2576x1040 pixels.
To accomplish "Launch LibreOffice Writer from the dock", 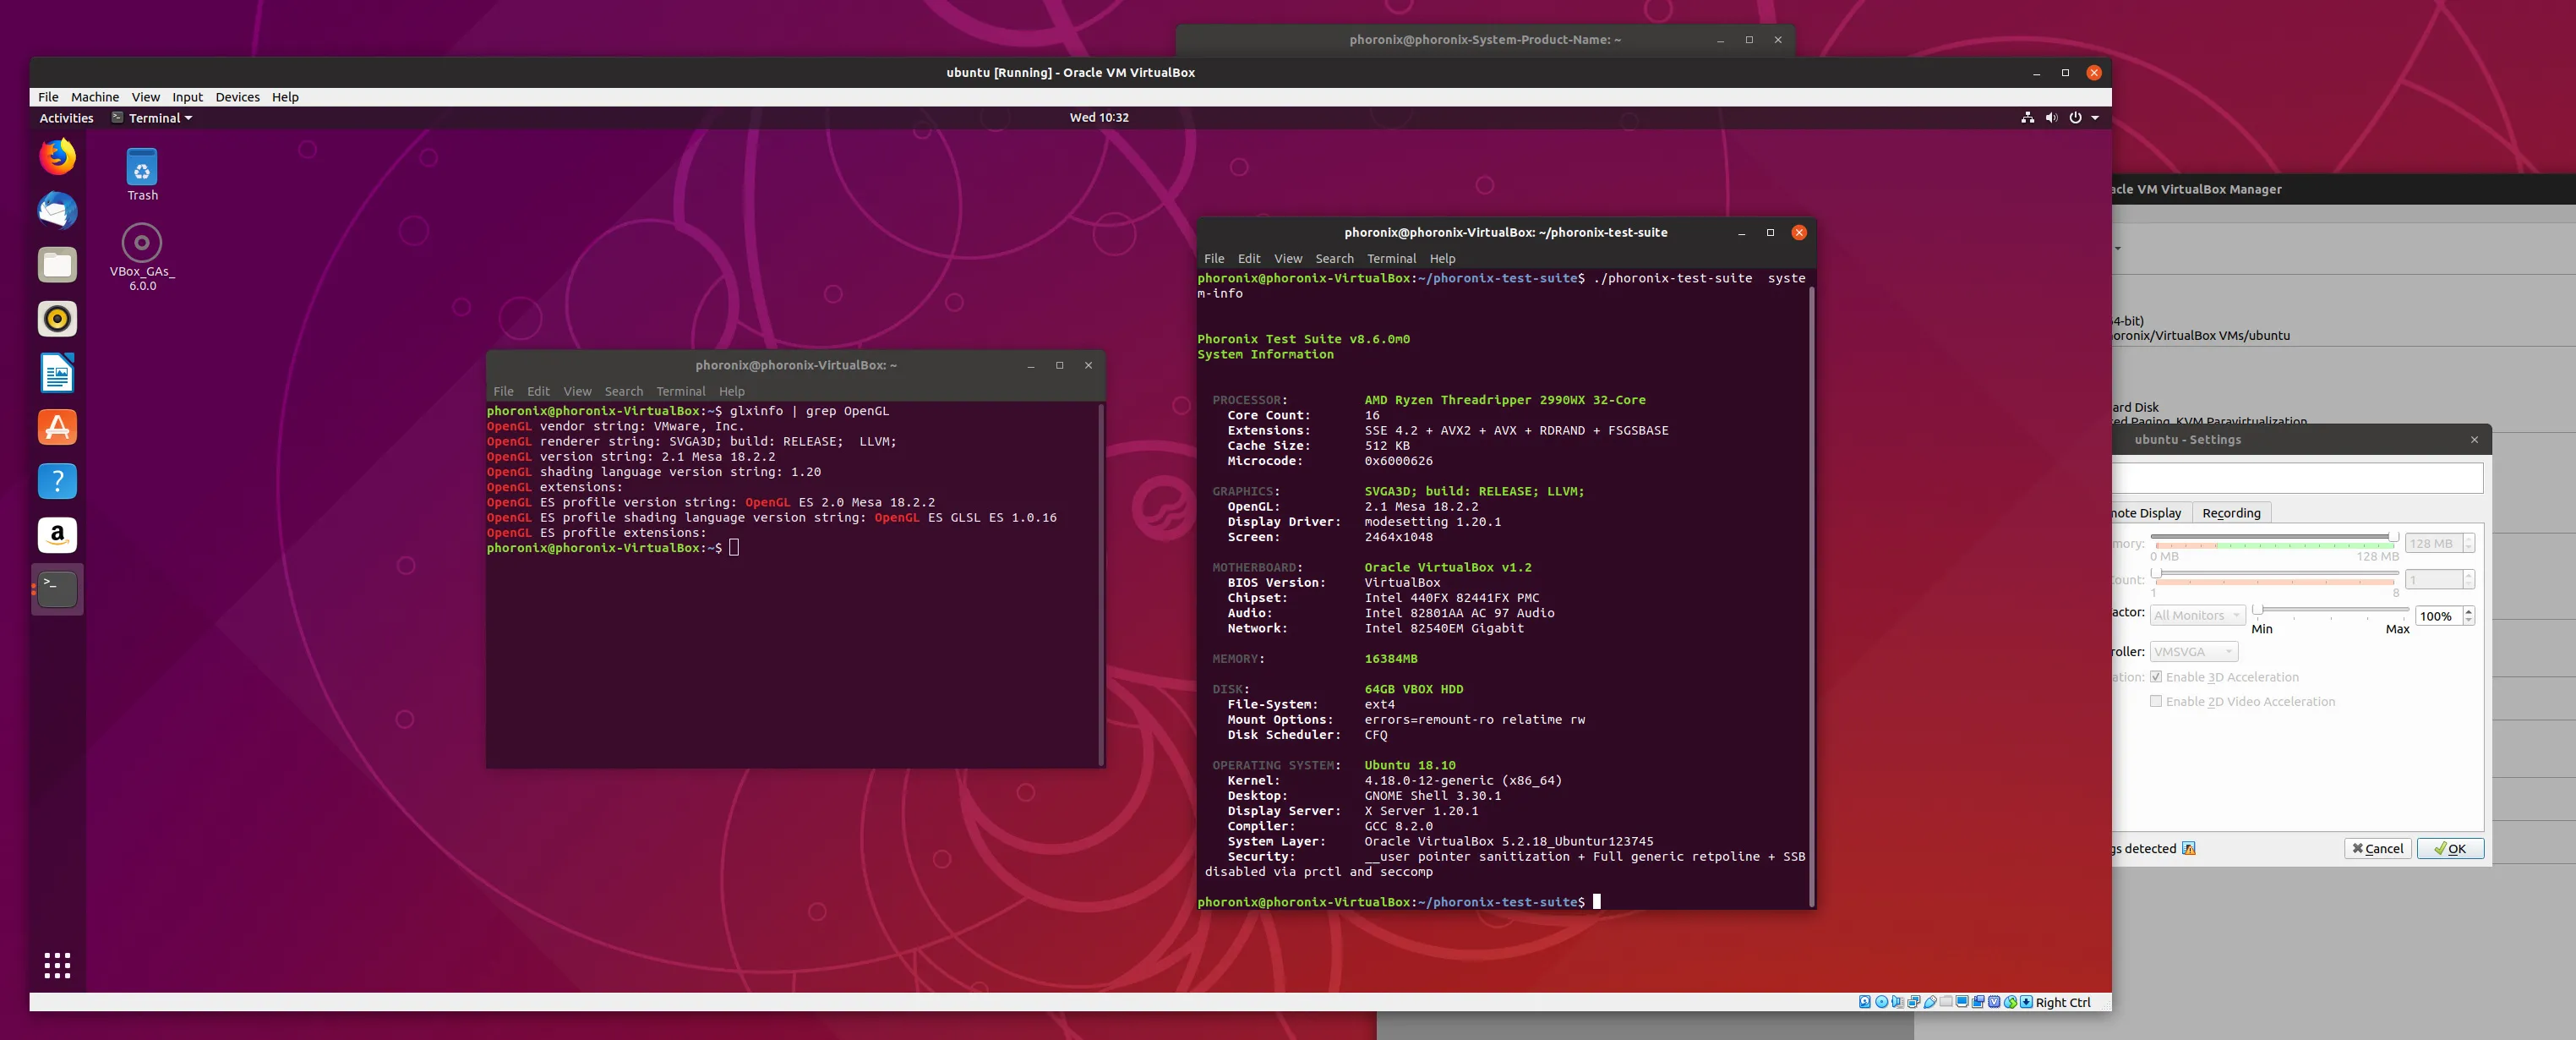I will (x=57, y=373).
